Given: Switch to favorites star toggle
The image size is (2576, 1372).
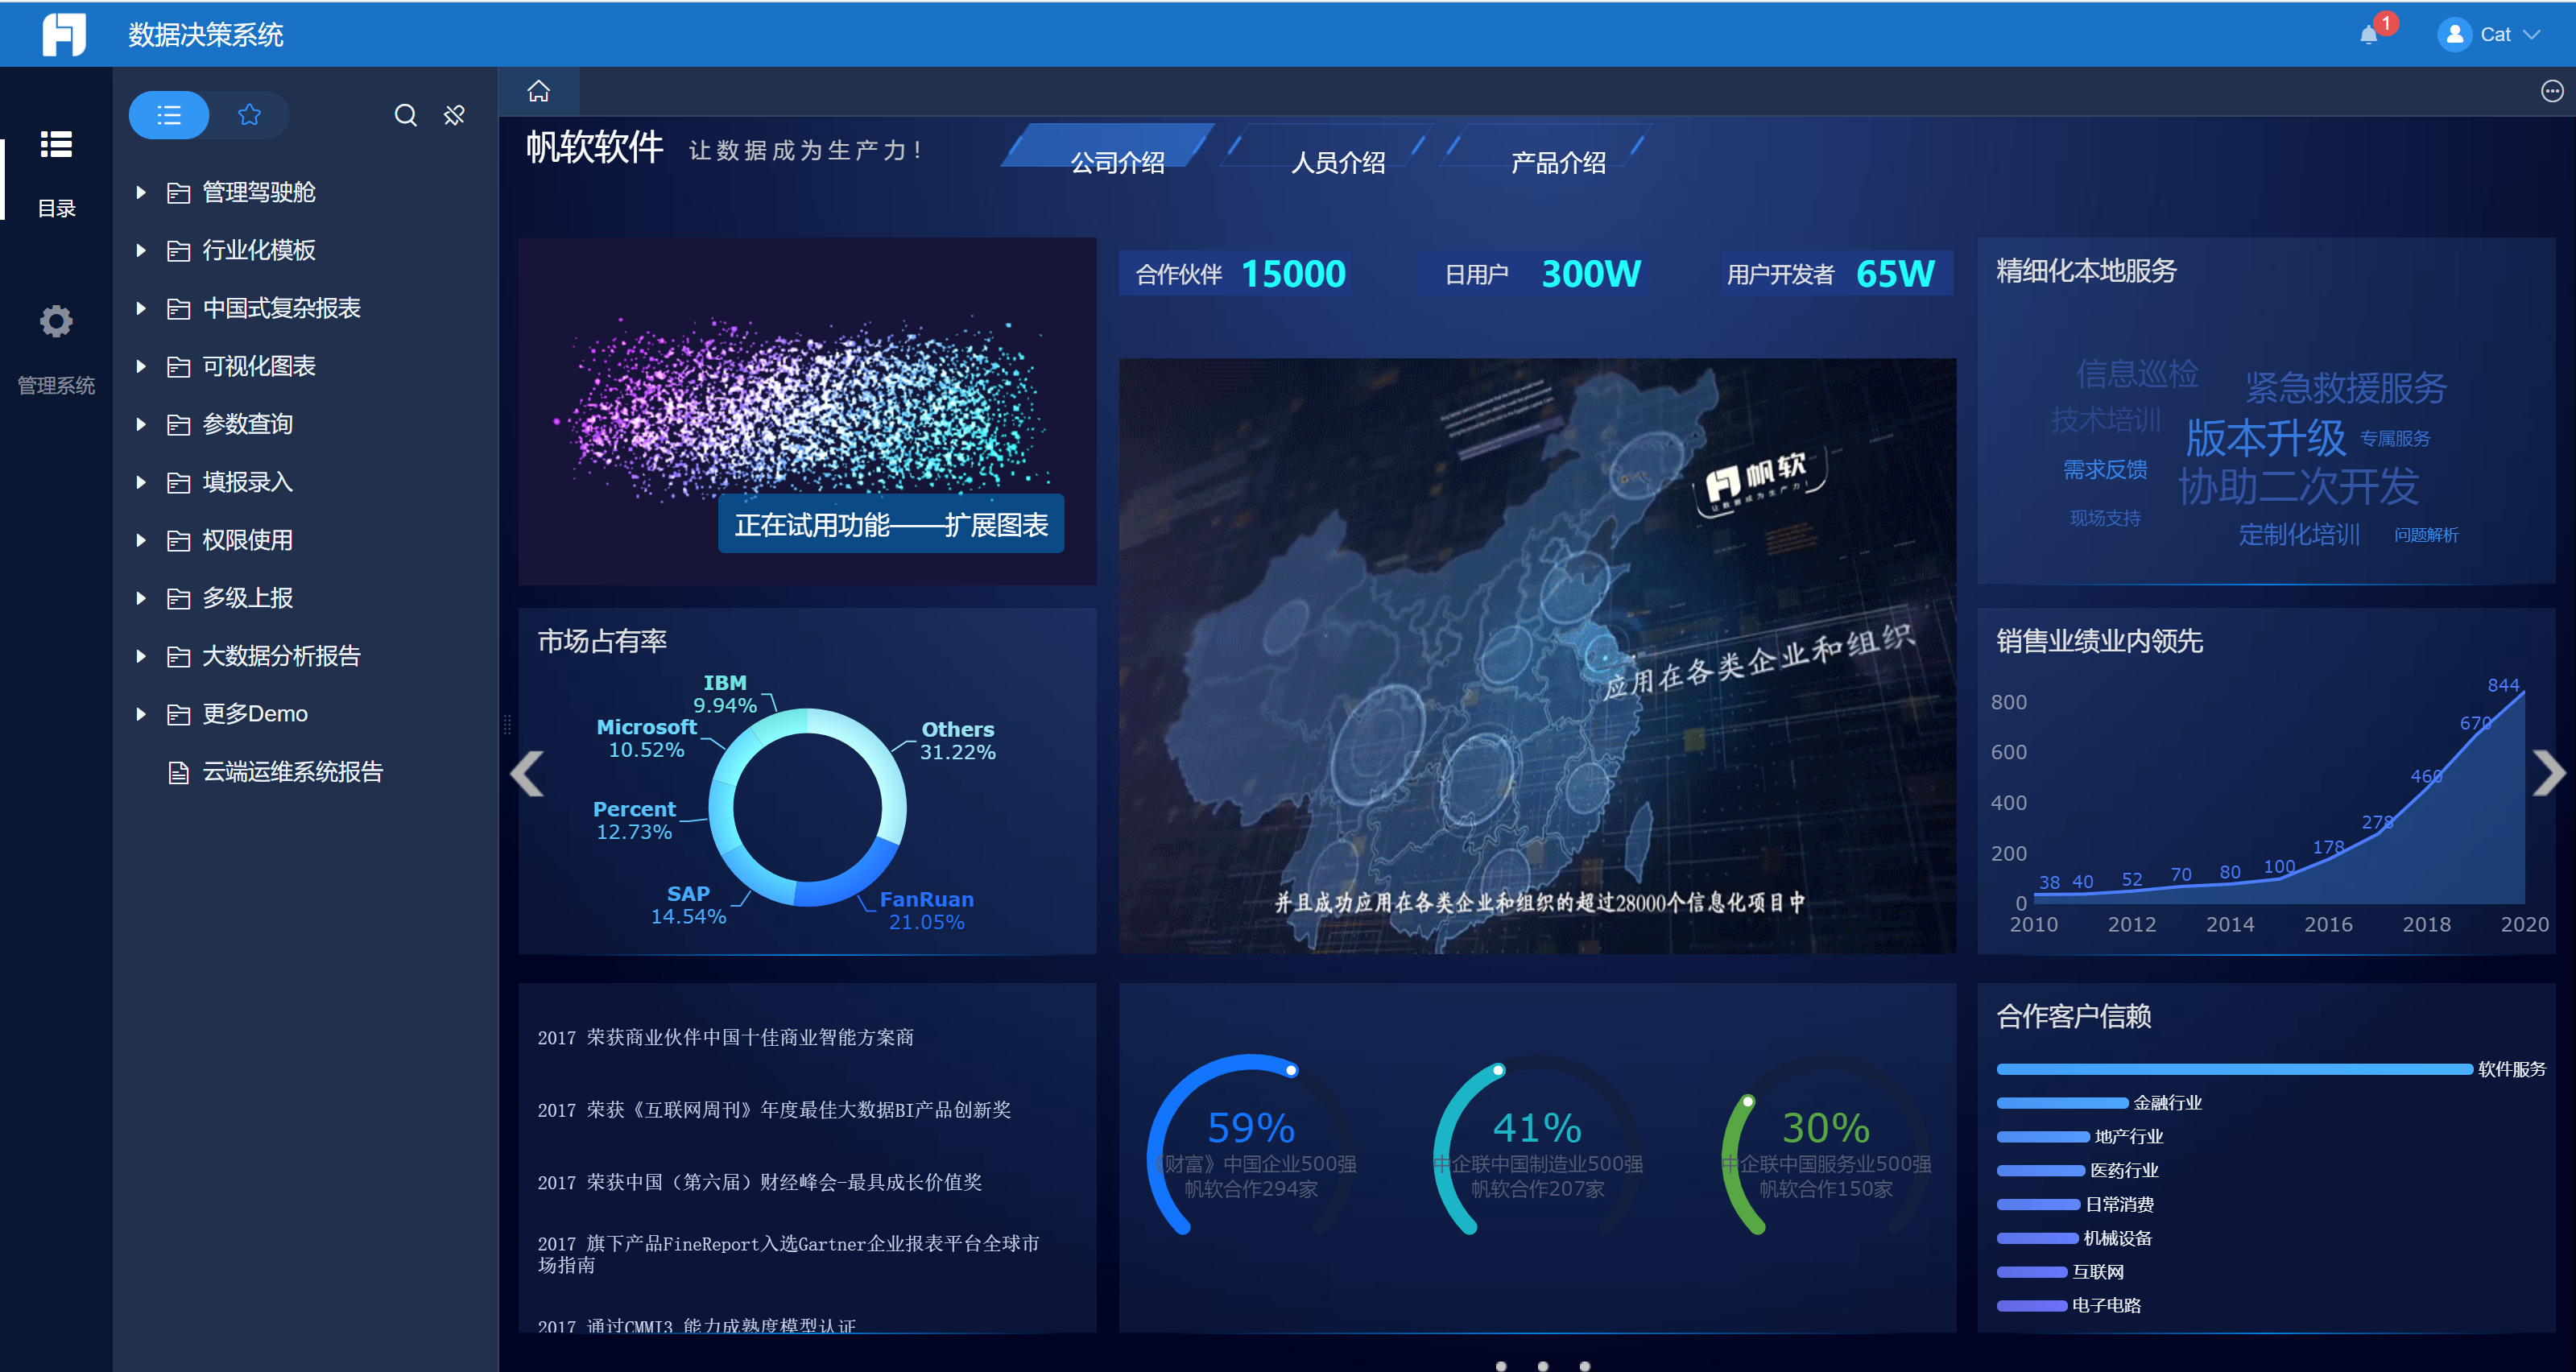Looking at the screenshot, I should click(x=250, y=115).
